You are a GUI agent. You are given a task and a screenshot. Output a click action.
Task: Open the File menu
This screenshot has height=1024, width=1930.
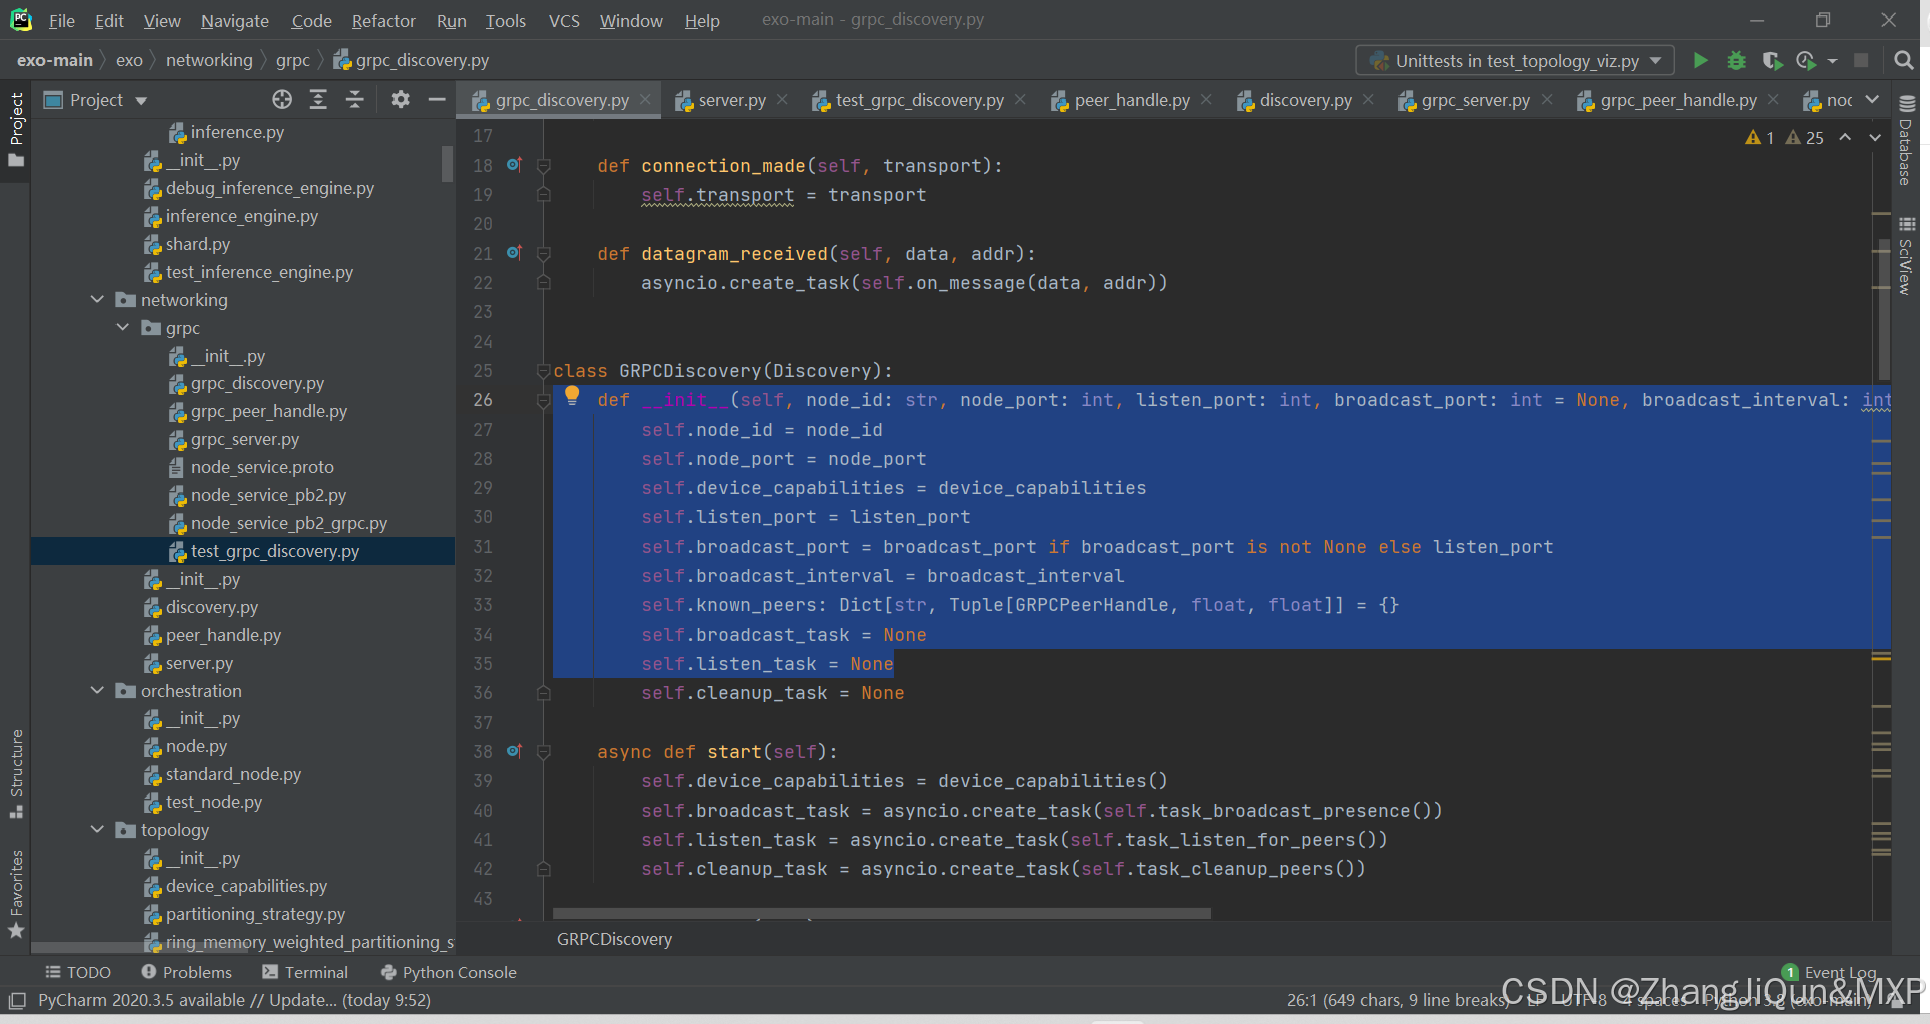[x=62, y=20]
